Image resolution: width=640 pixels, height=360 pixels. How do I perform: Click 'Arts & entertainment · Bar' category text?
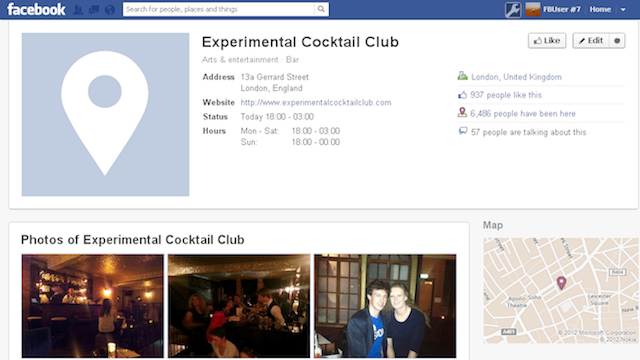[250, 60]
